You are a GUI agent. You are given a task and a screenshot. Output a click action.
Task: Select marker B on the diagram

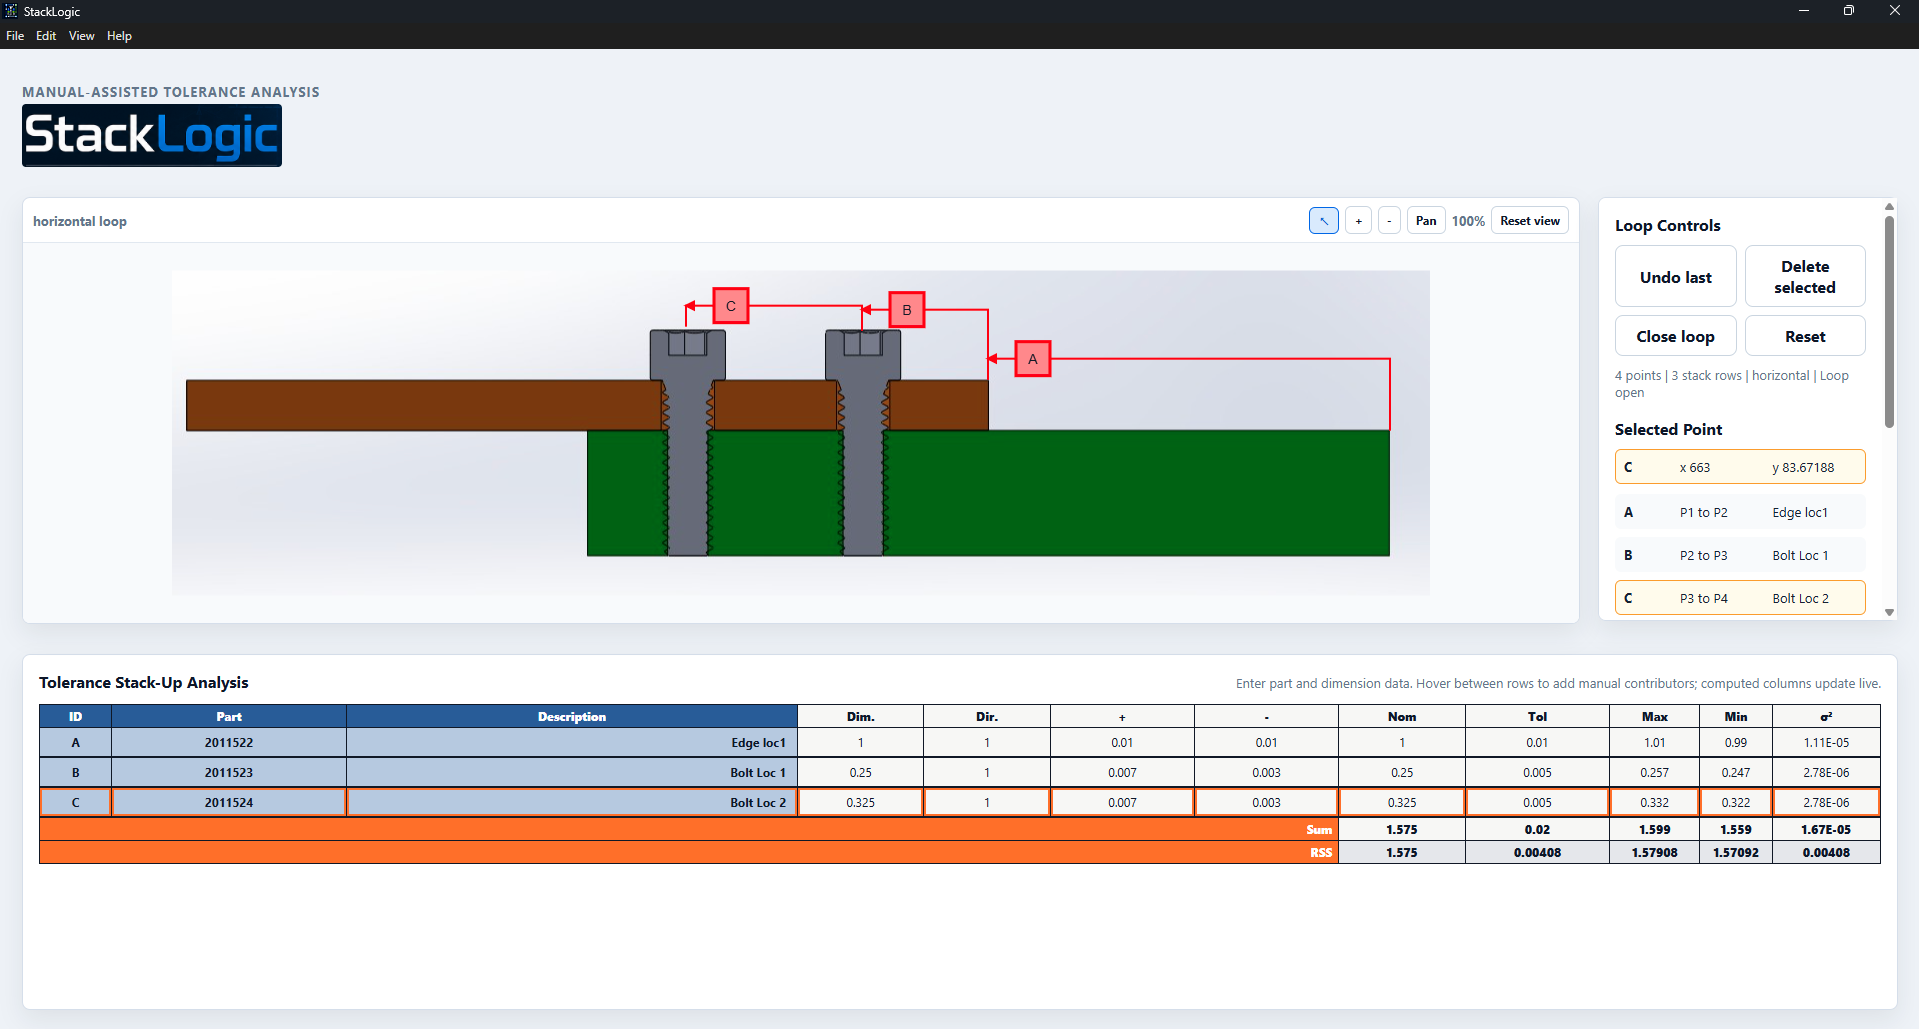[907, 310]
